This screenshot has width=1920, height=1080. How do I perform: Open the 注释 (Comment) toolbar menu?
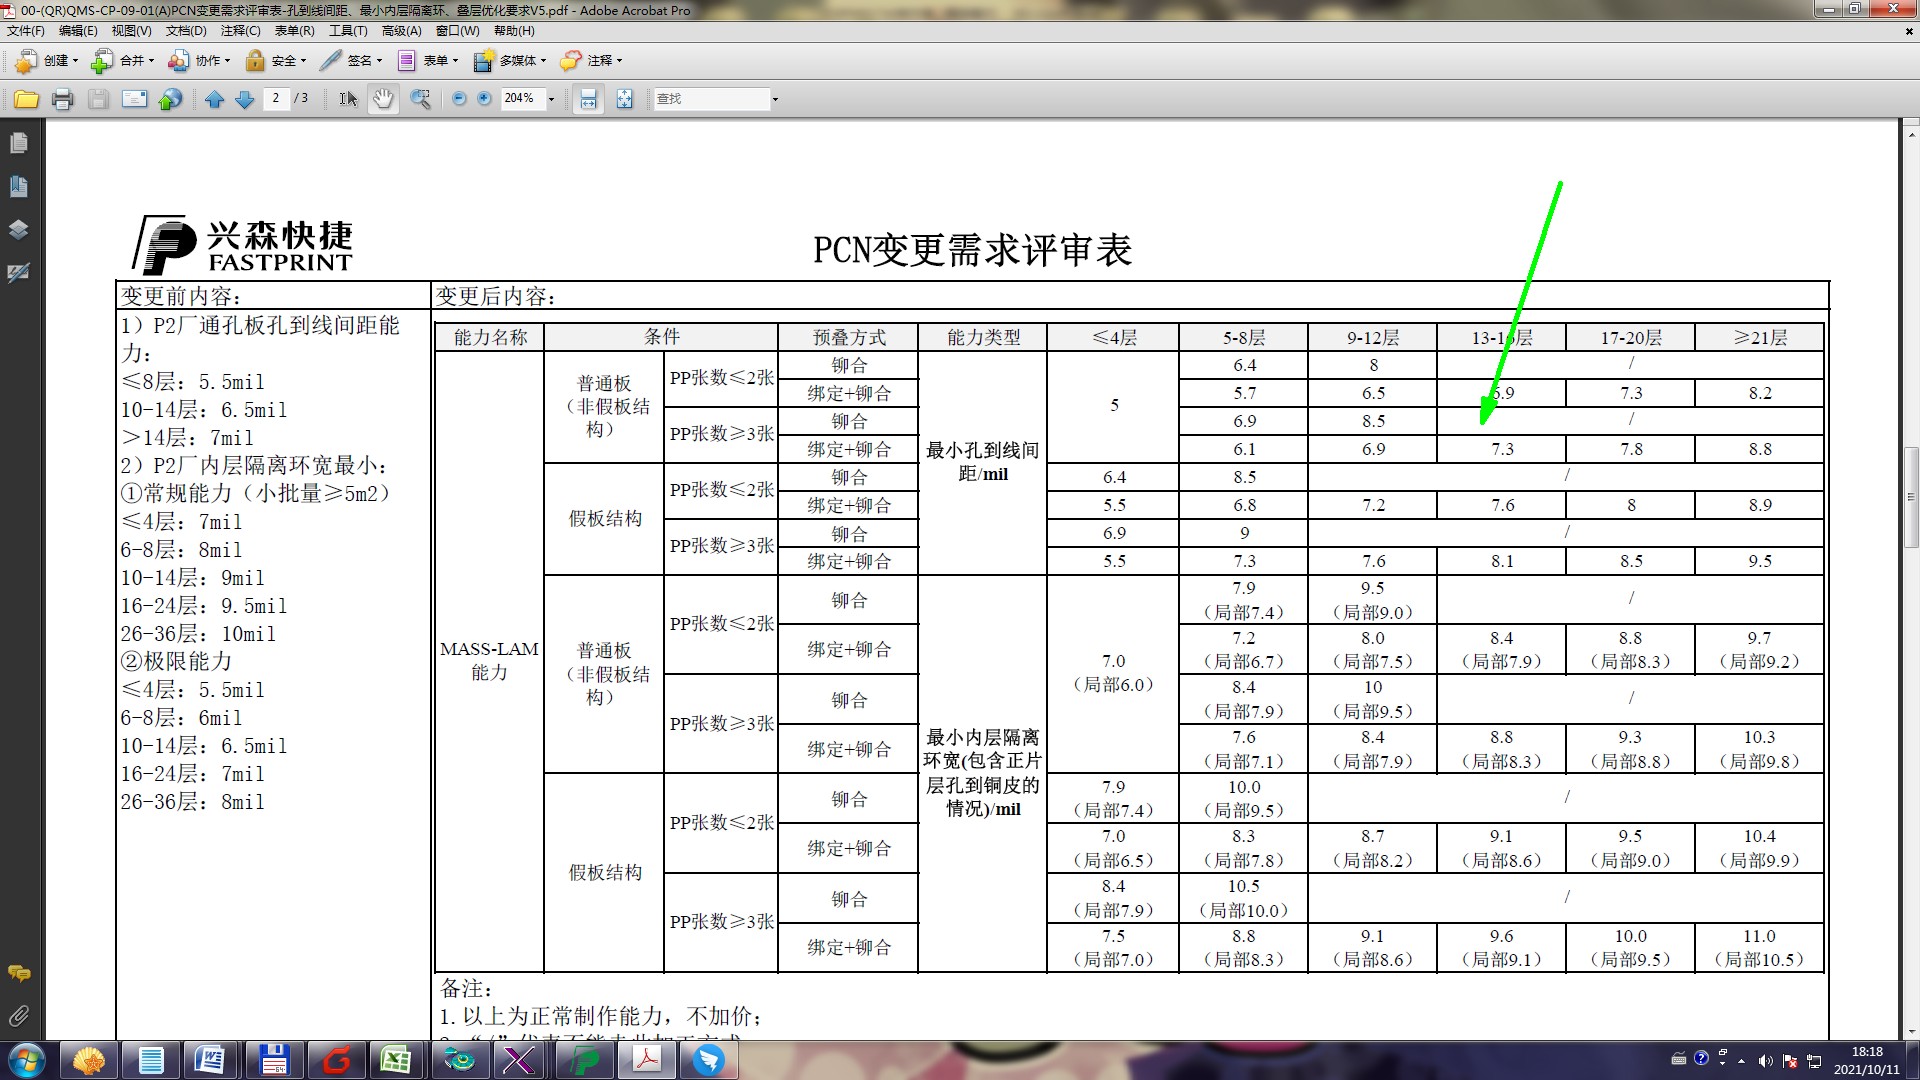[591, 61]
